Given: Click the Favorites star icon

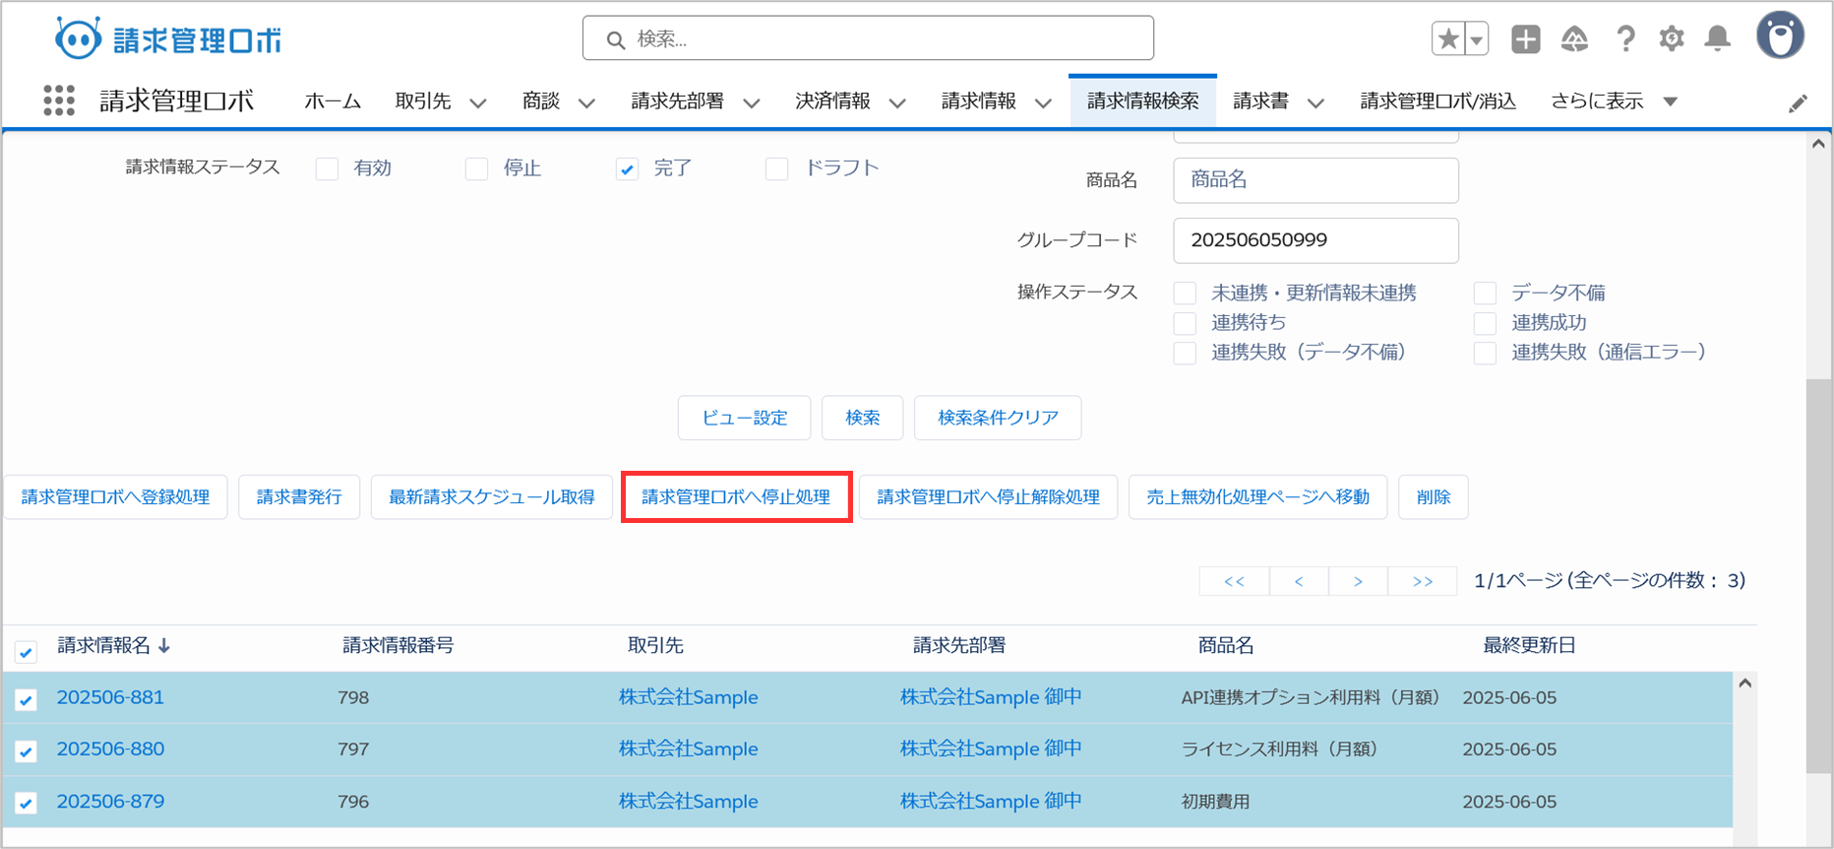Looking at the screenshot, I should (x=1447, y=40).
